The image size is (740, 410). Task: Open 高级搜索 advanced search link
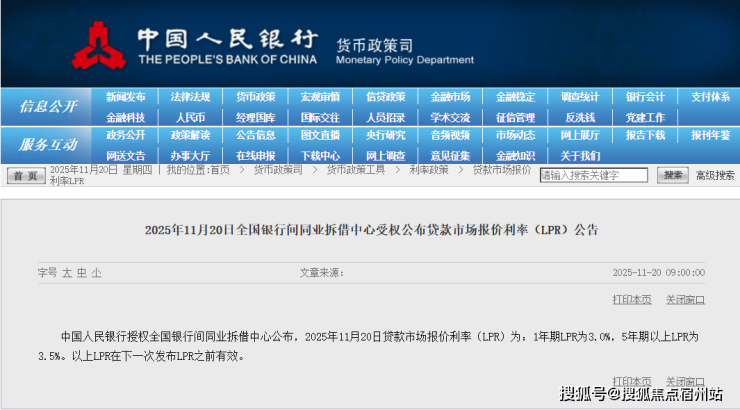[x=715, y=176]
